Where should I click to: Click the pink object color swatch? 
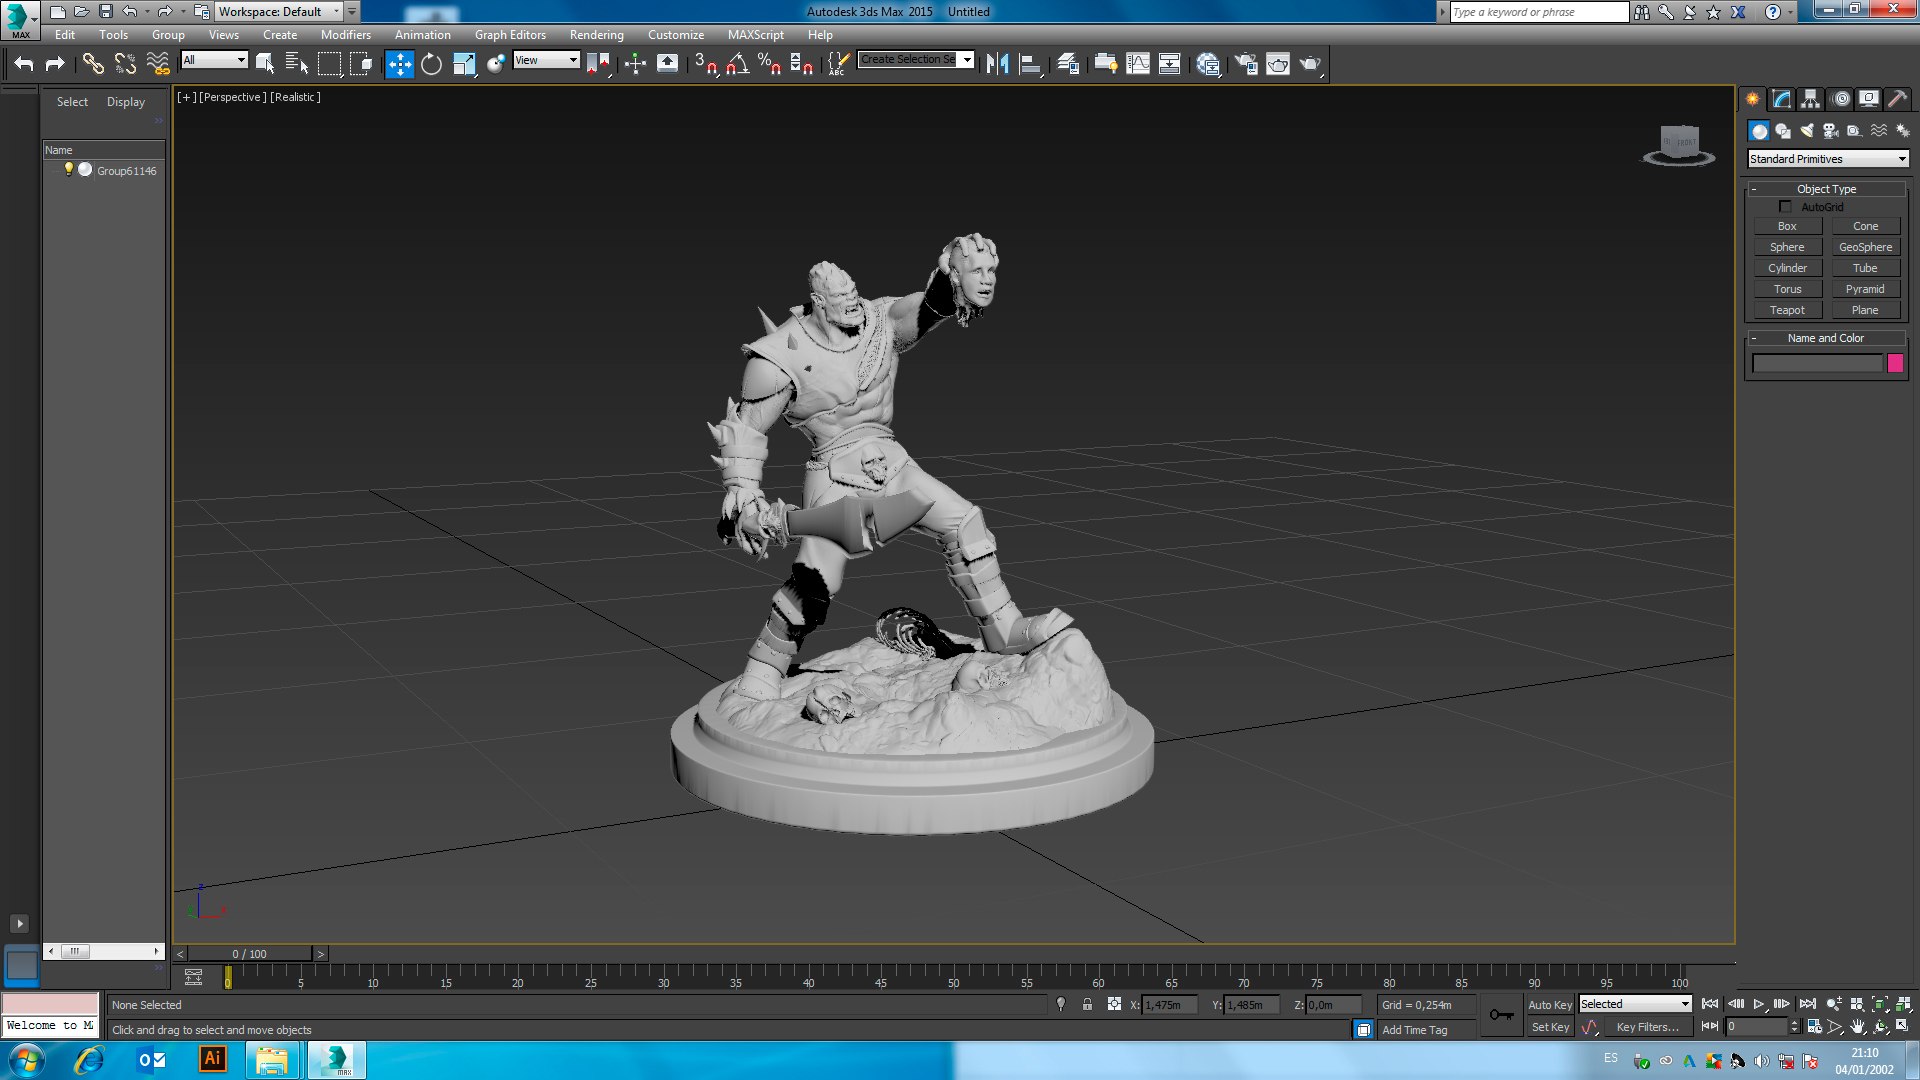[1895, 364]
